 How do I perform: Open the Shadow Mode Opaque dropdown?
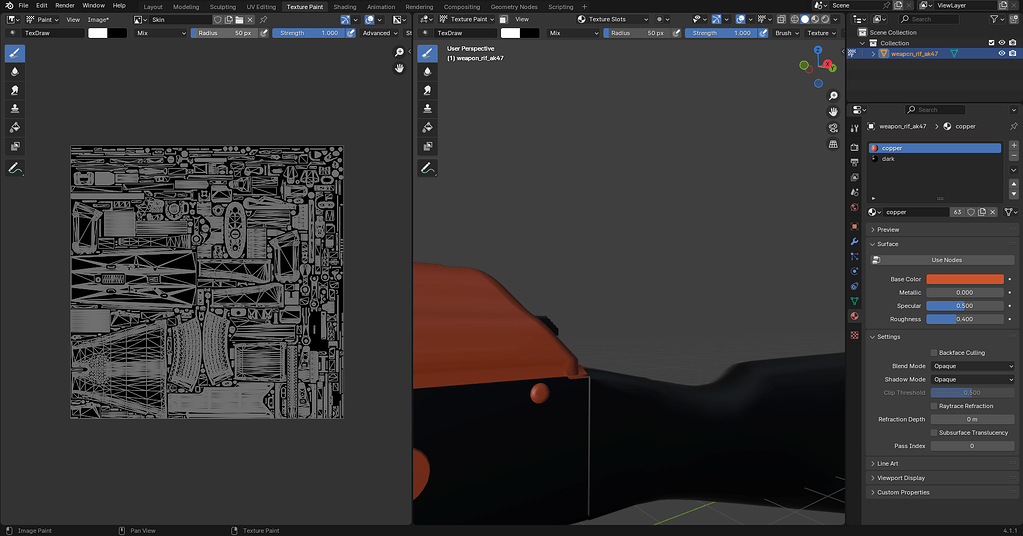click(x=972, y=380)
